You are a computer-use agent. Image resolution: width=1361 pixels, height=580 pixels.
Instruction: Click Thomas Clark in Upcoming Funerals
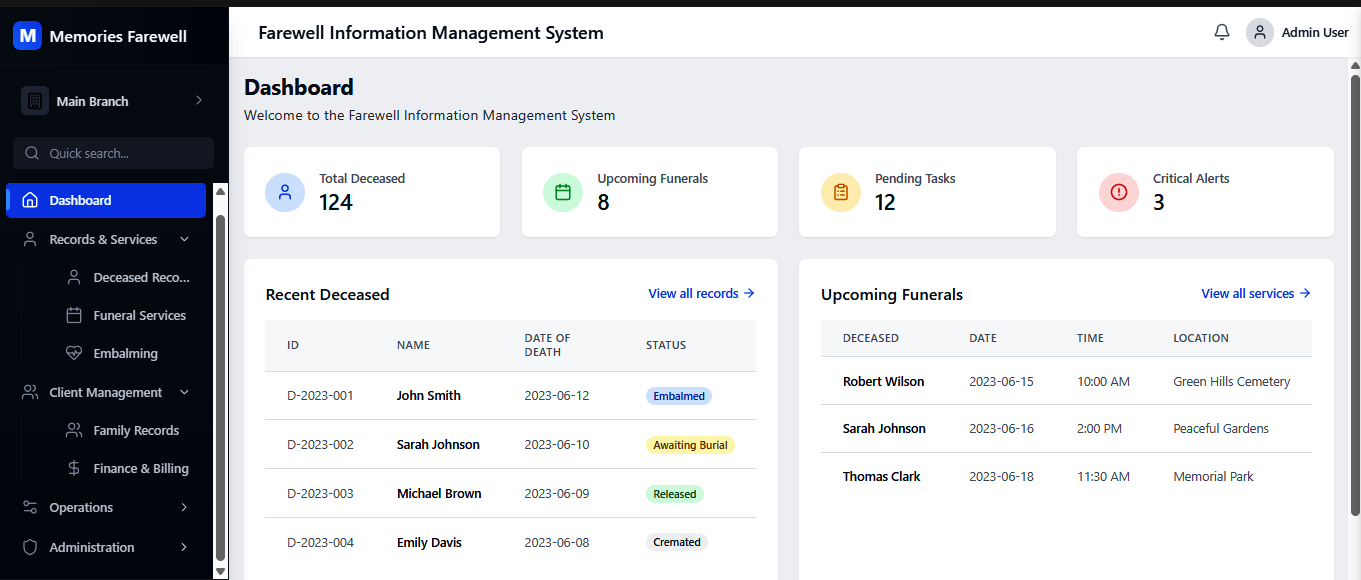pos(882,476)
